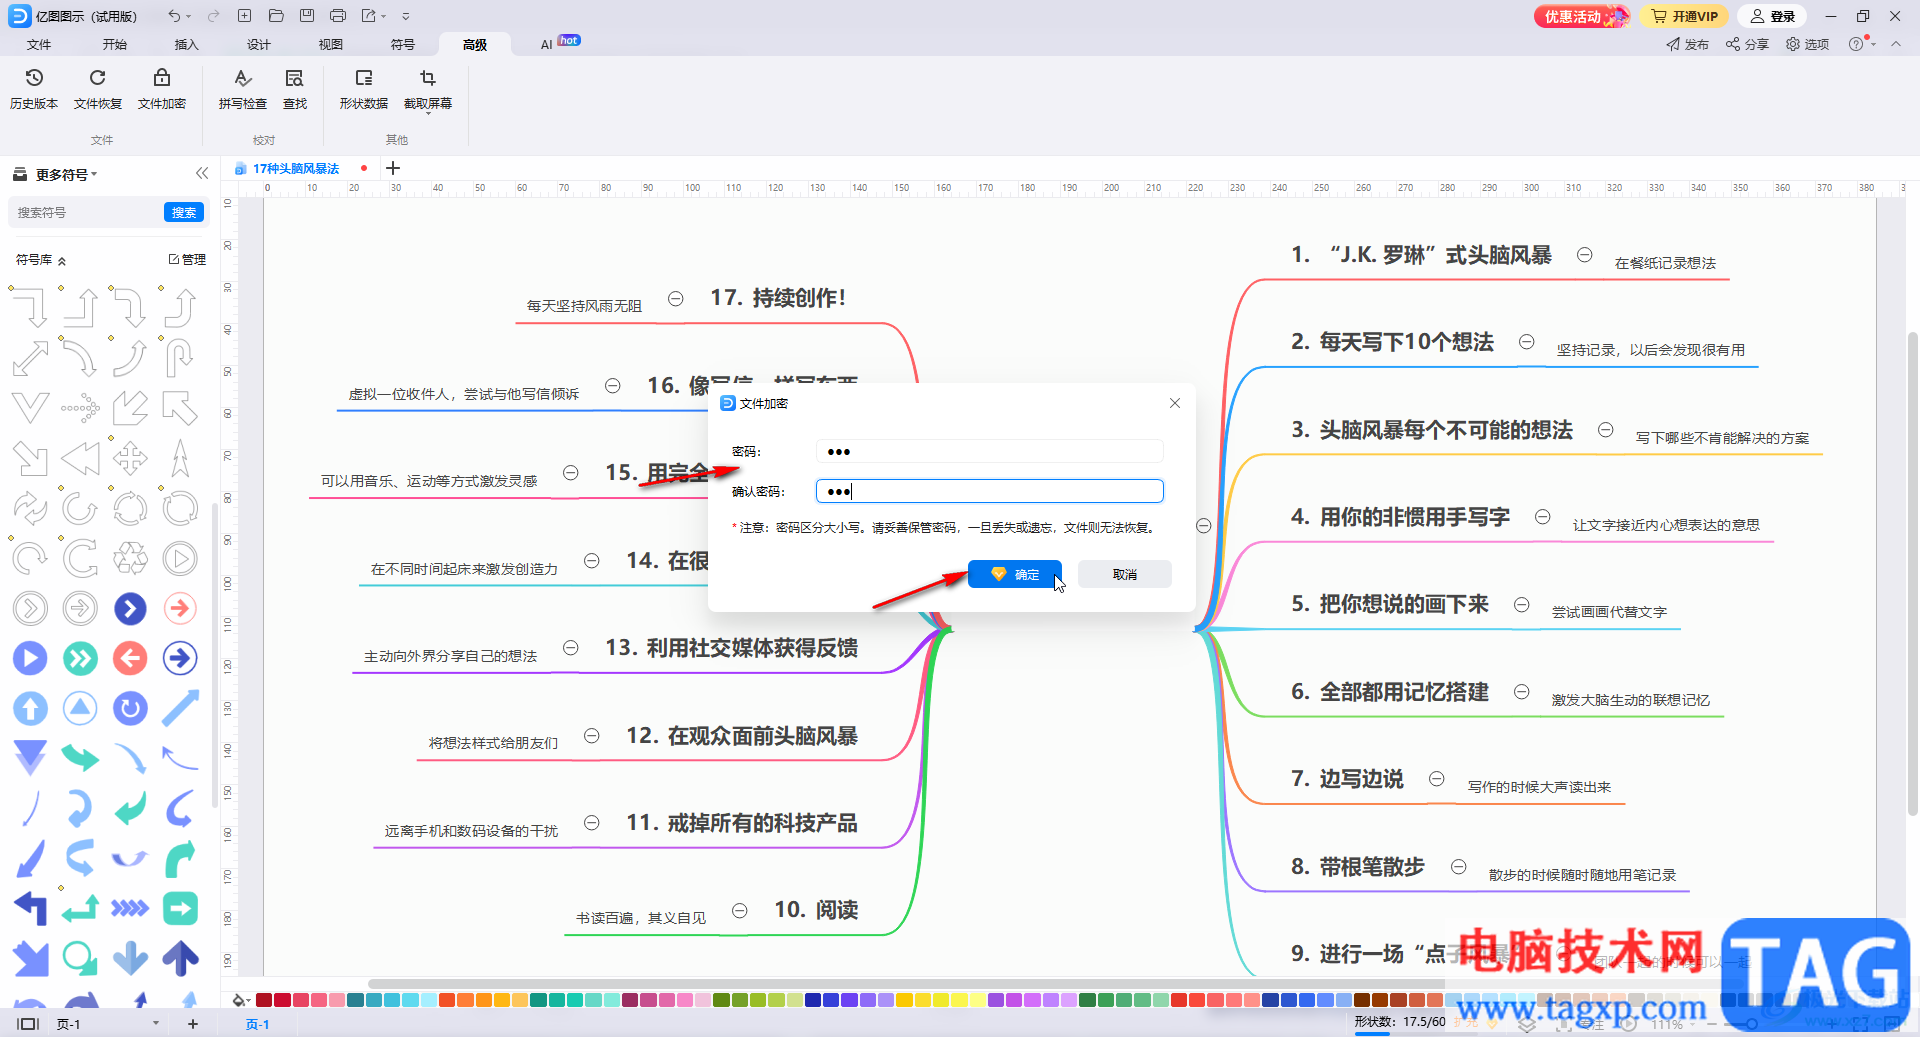Click 登录 login button
Screen dimensions: 1920x1037
click(1774, 16)
